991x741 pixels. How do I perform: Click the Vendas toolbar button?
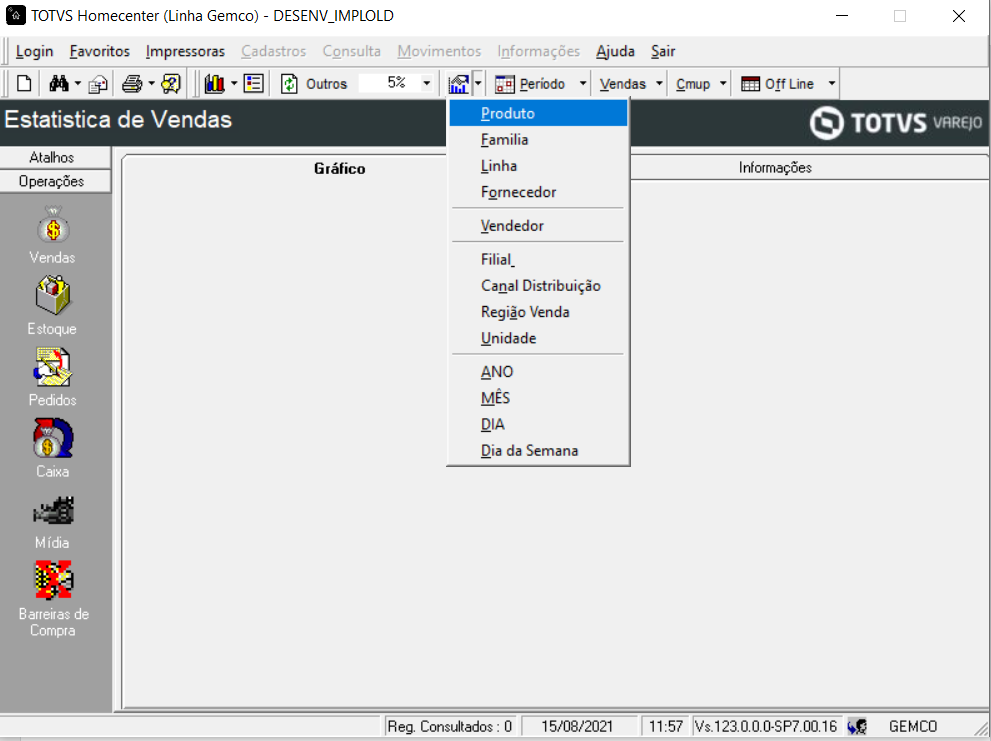(x=623, y=84)
